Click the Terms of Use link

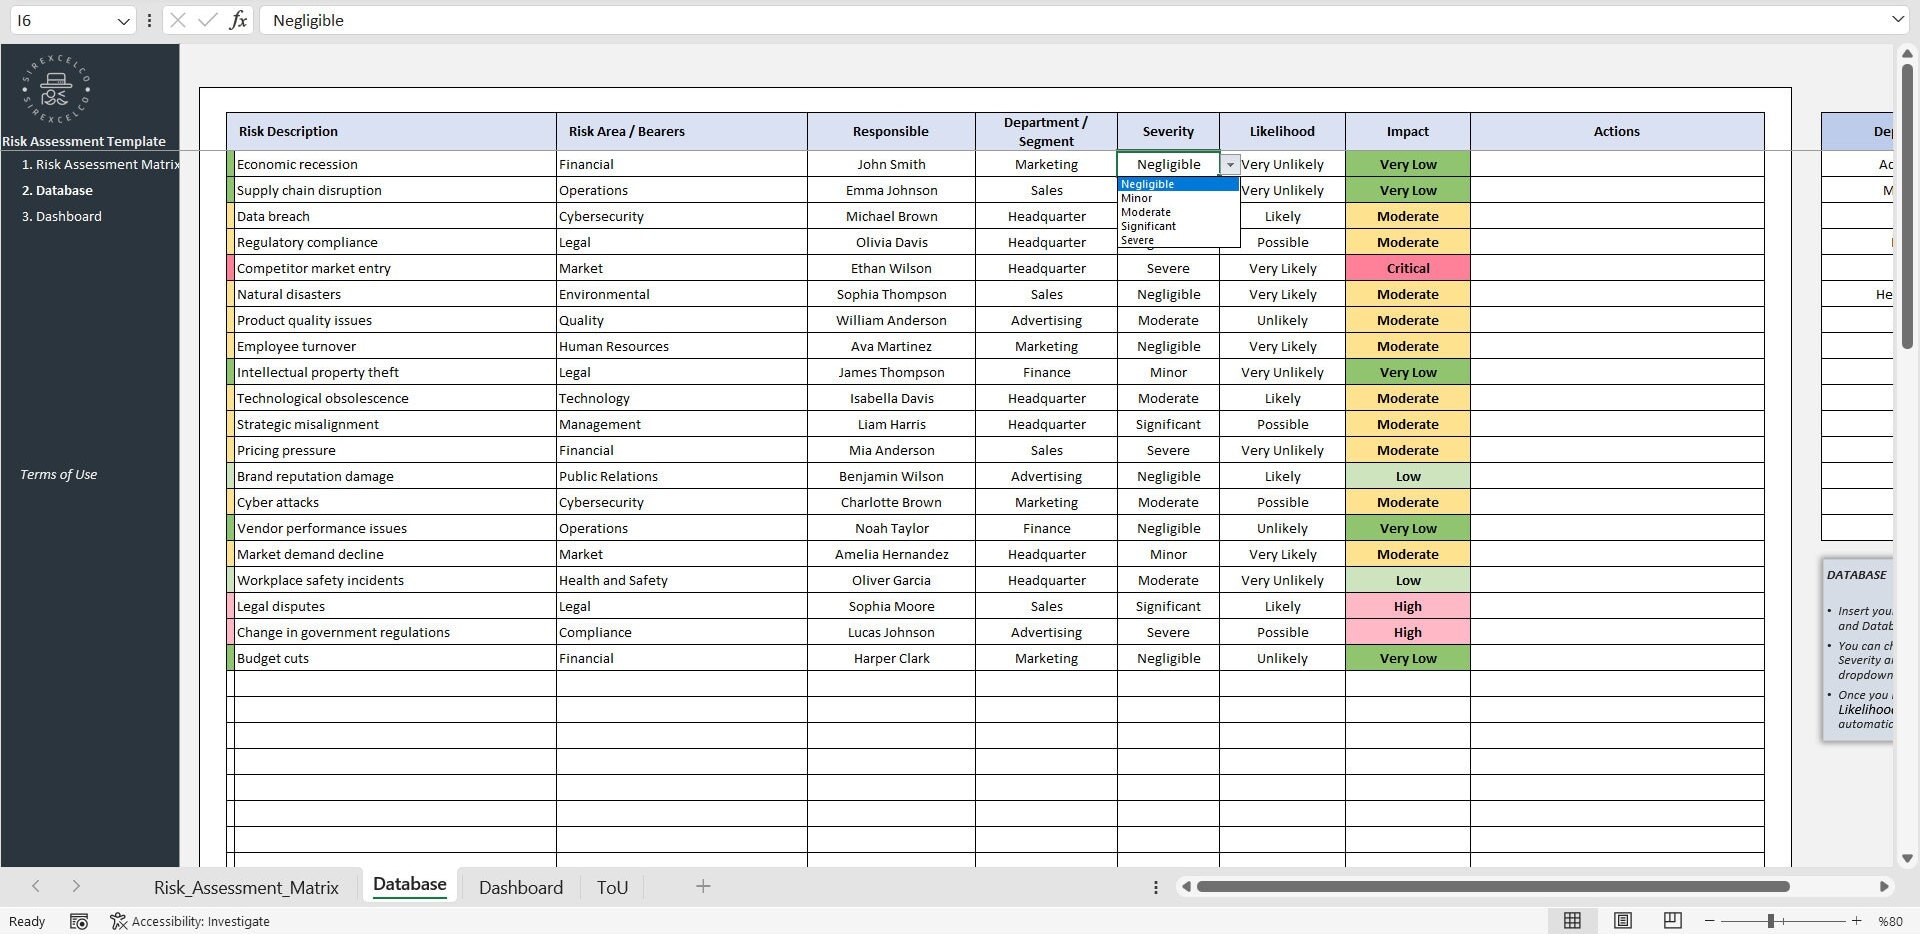(x=58, y=474)
